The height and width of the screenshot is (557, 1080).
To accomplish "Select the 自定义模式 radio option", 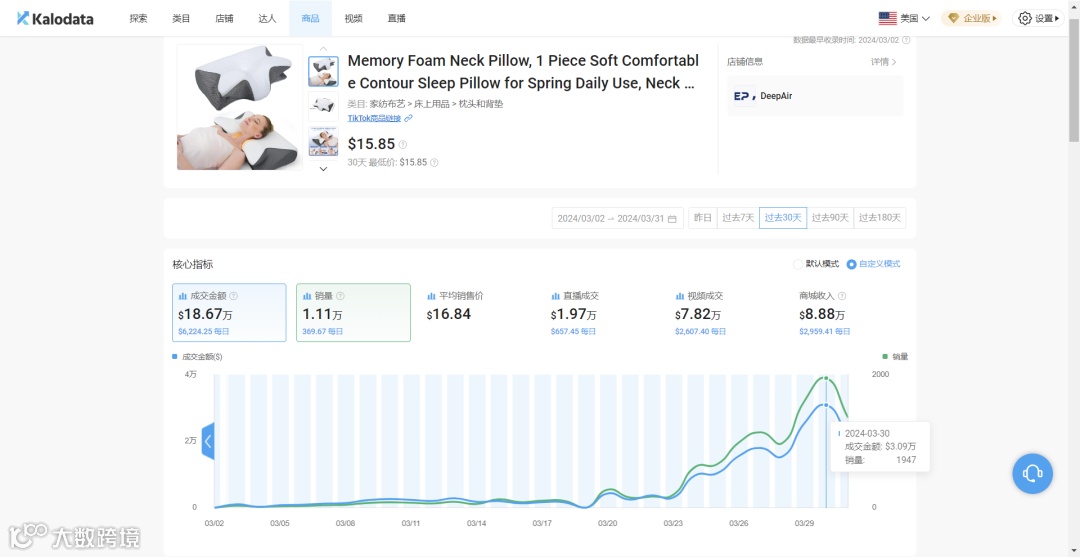I will pos(851,264).
